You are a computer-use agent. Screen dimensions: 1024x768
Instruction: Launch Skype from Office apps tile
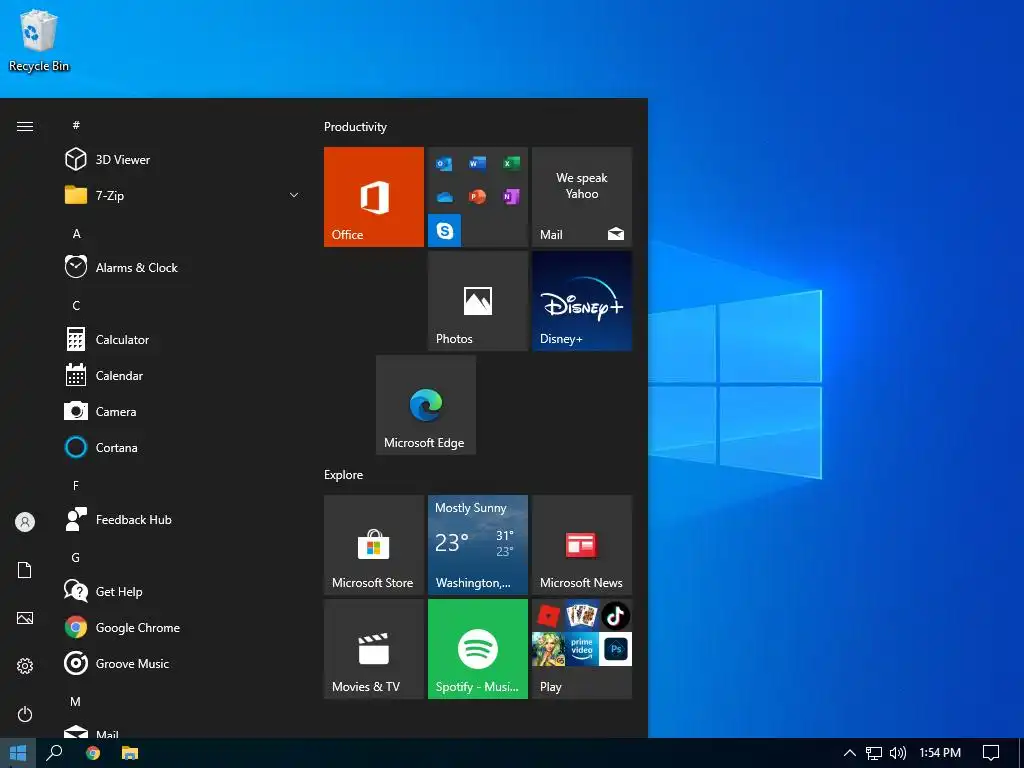pos(445,231)
